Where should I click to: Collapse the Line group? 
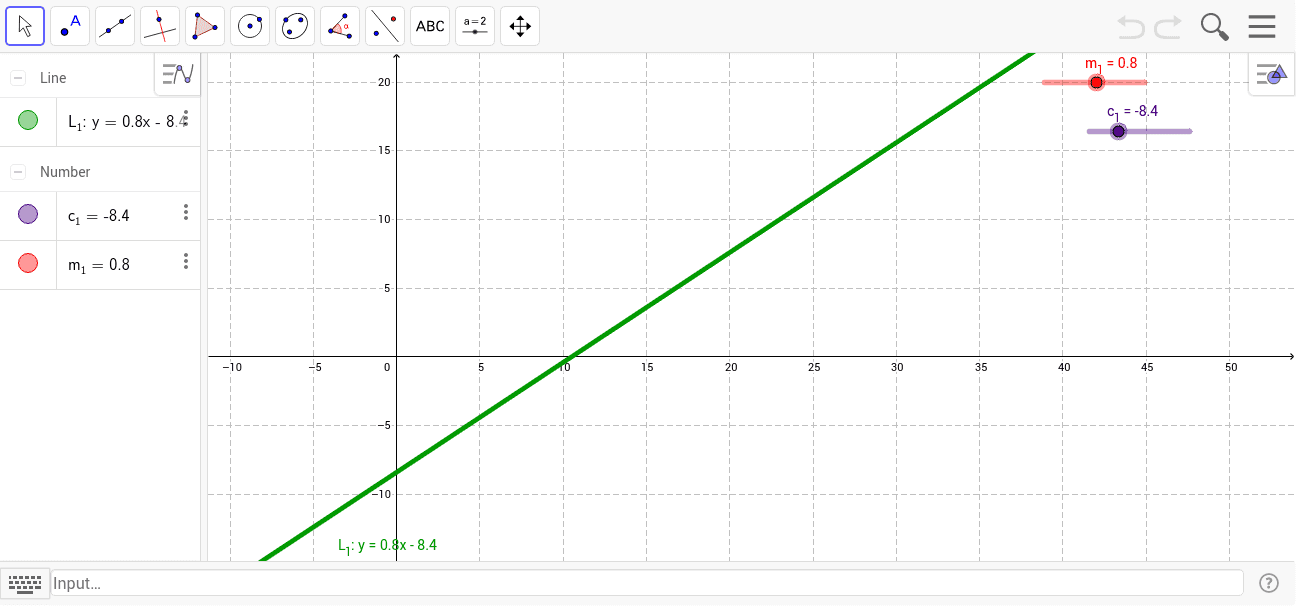tap(18, 78)
